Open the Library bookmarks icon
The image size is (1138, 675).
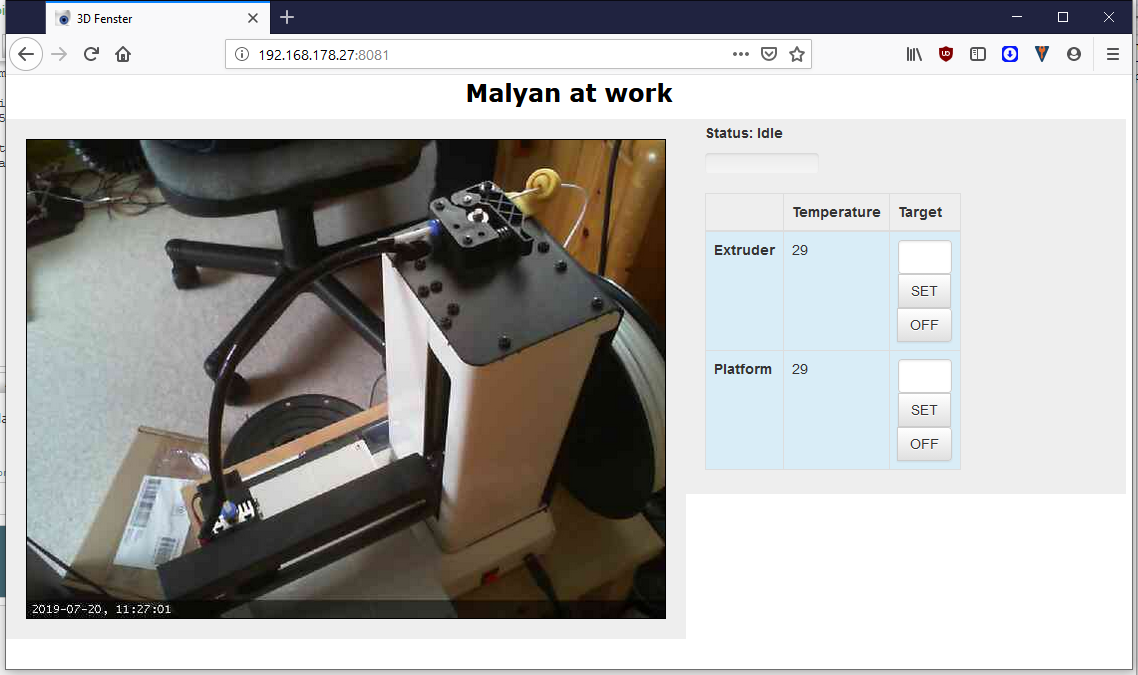pos(914,54)
